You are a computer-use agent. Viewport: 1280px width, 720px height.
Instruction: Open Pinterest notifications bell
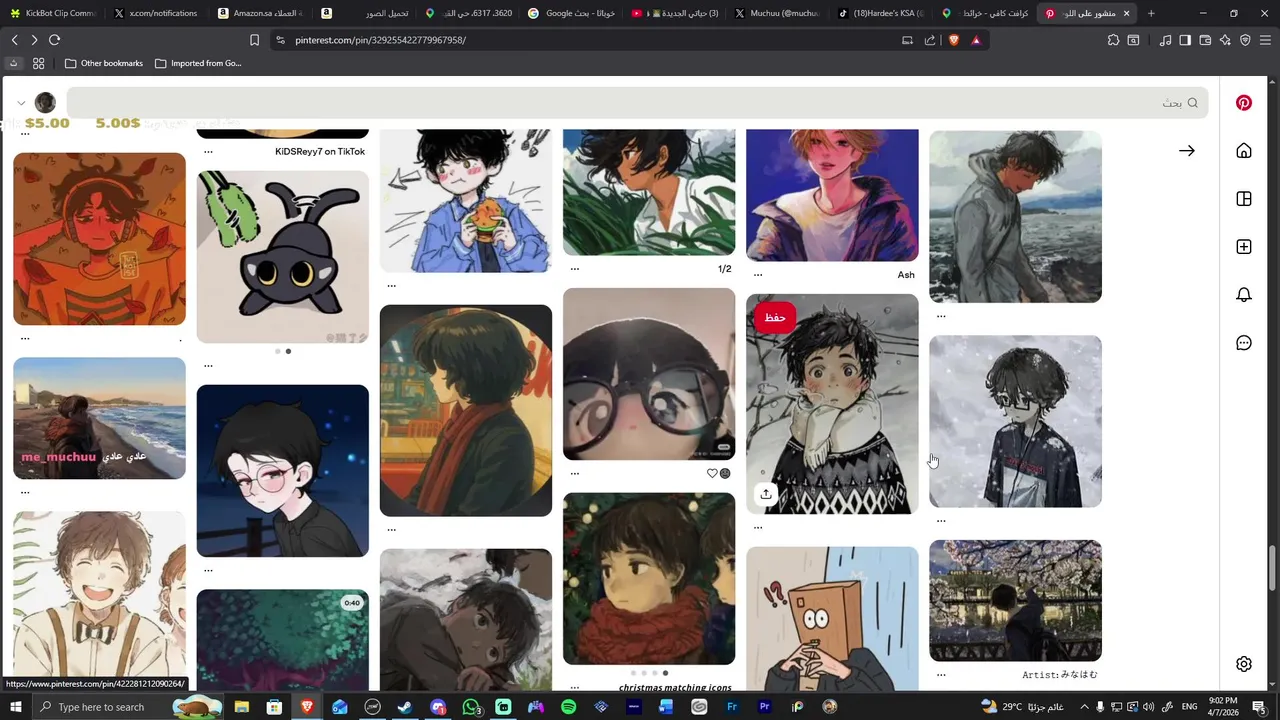tap(1244, 295)
